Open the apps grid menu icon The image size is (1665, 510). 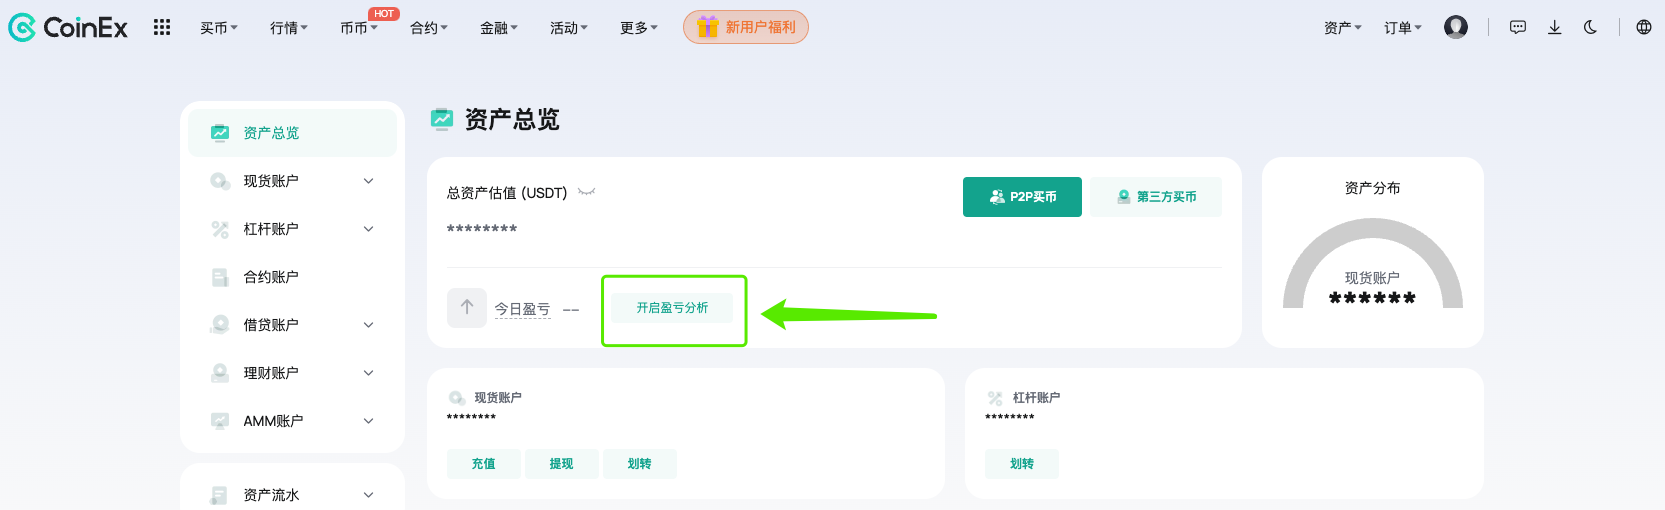[x=162, y=28]
